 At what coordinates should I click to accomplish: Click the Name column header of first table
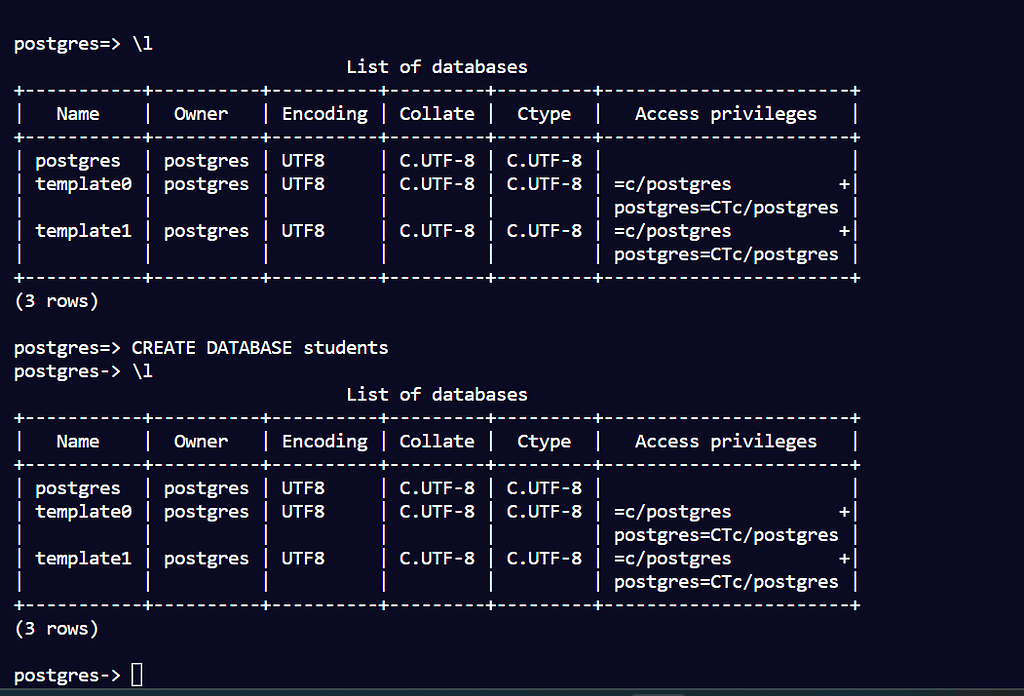[x=77, y=113]
